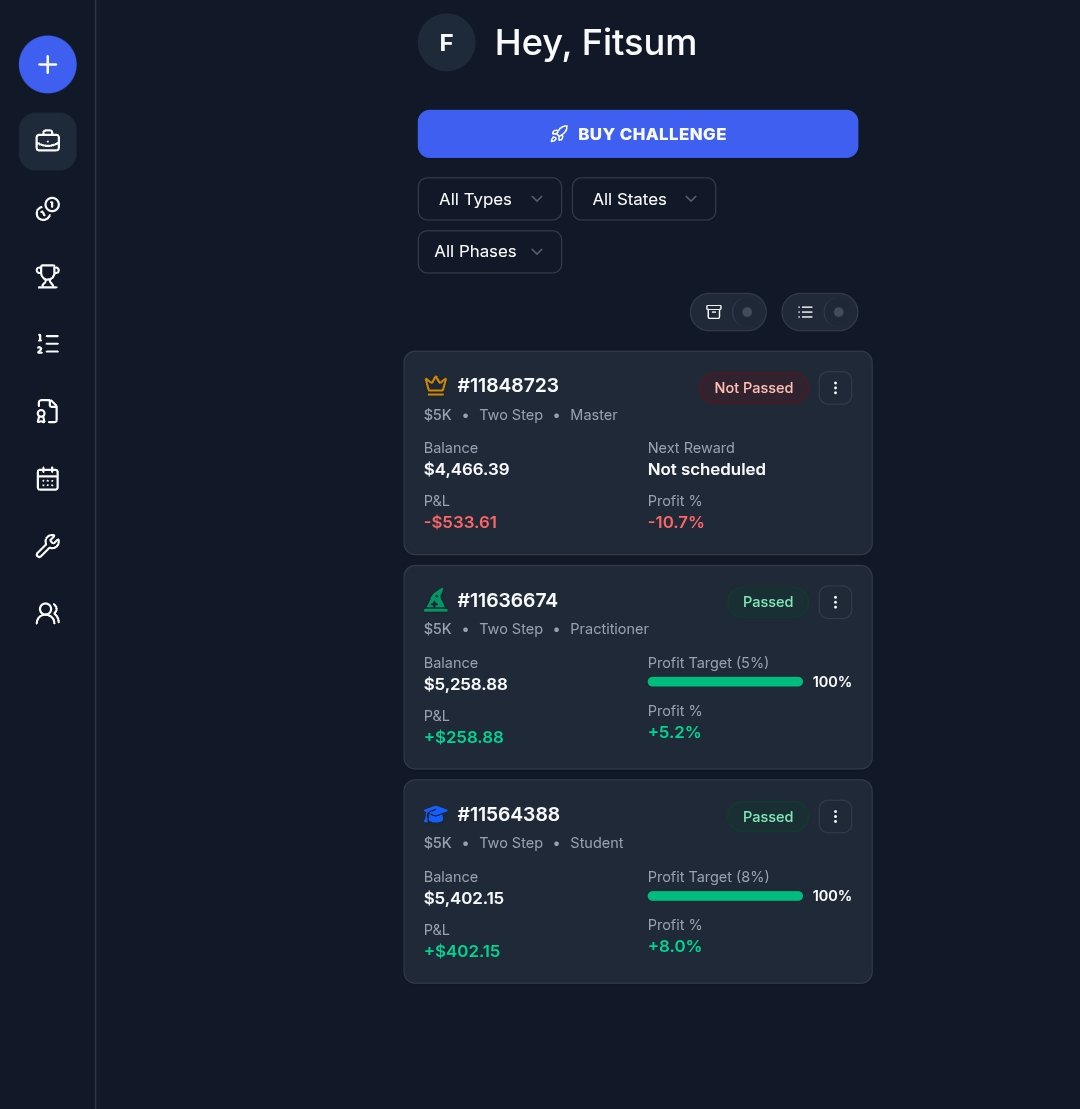
Task: Click Passed badge on account #11636674
Action: pos(768,602)
